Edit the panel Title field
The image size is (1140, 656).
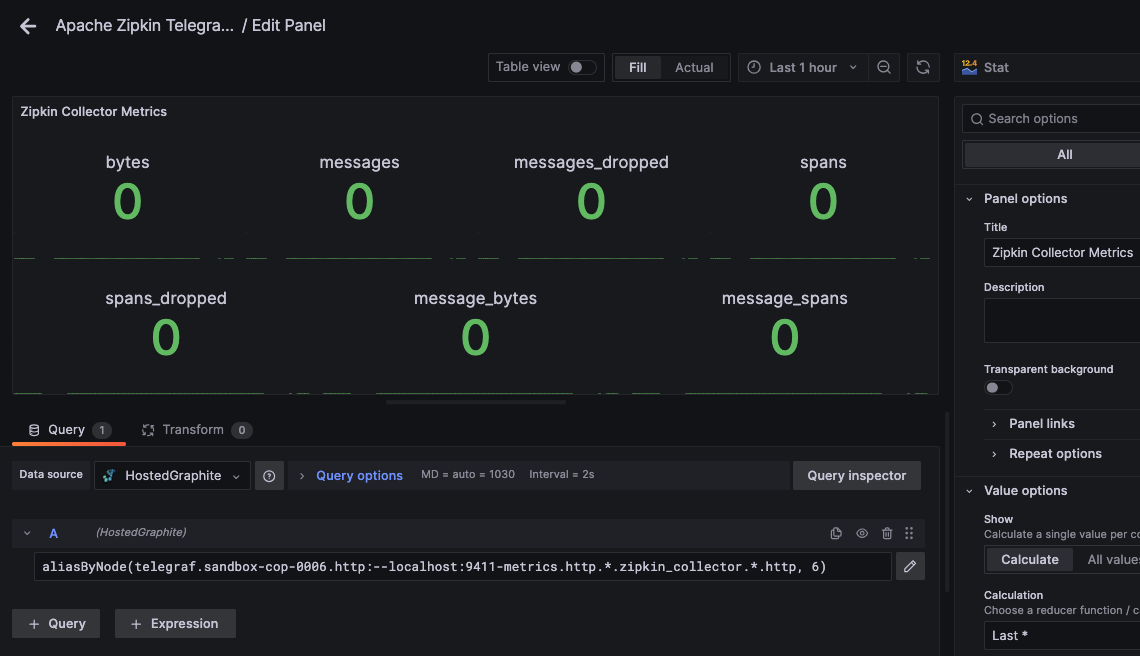tap(1061, 252)
